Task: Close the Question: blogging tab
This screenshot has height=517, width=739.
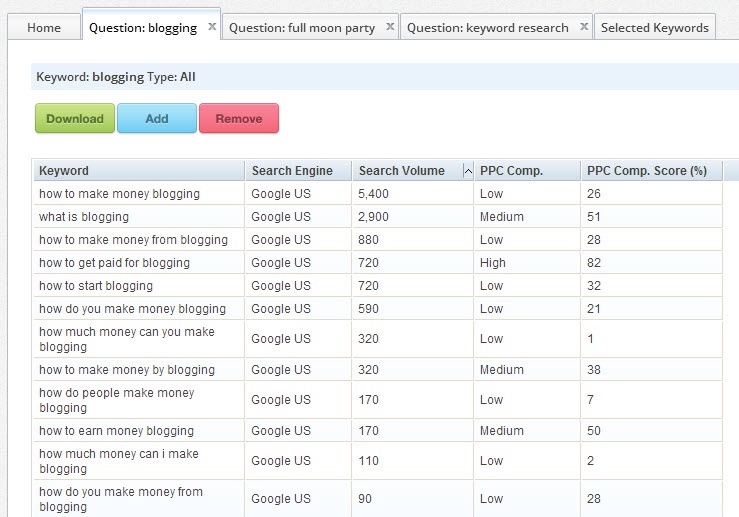Action: click(212, 27)
